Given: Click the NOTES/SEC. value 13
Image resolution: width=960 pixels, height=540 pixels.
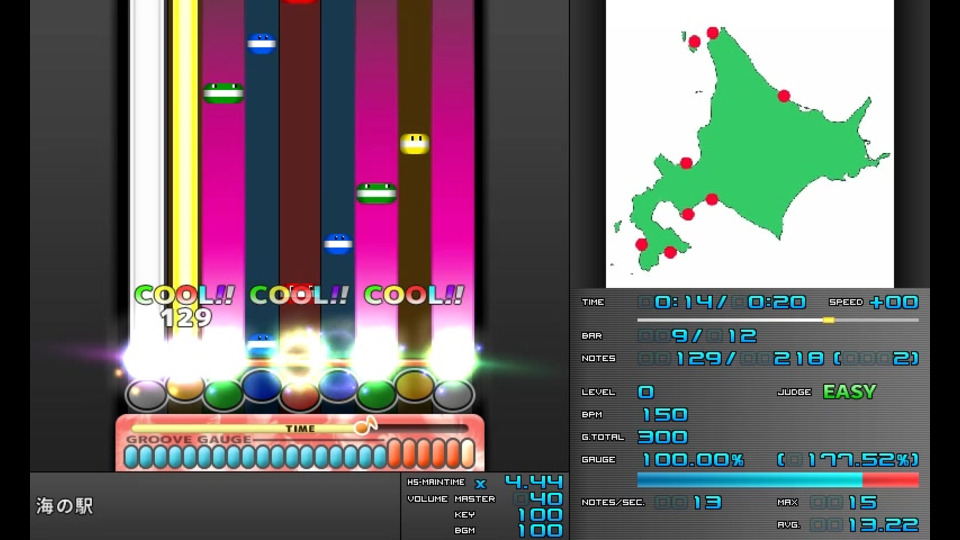Looking at the screenshot, I should [x=707, y=503].
